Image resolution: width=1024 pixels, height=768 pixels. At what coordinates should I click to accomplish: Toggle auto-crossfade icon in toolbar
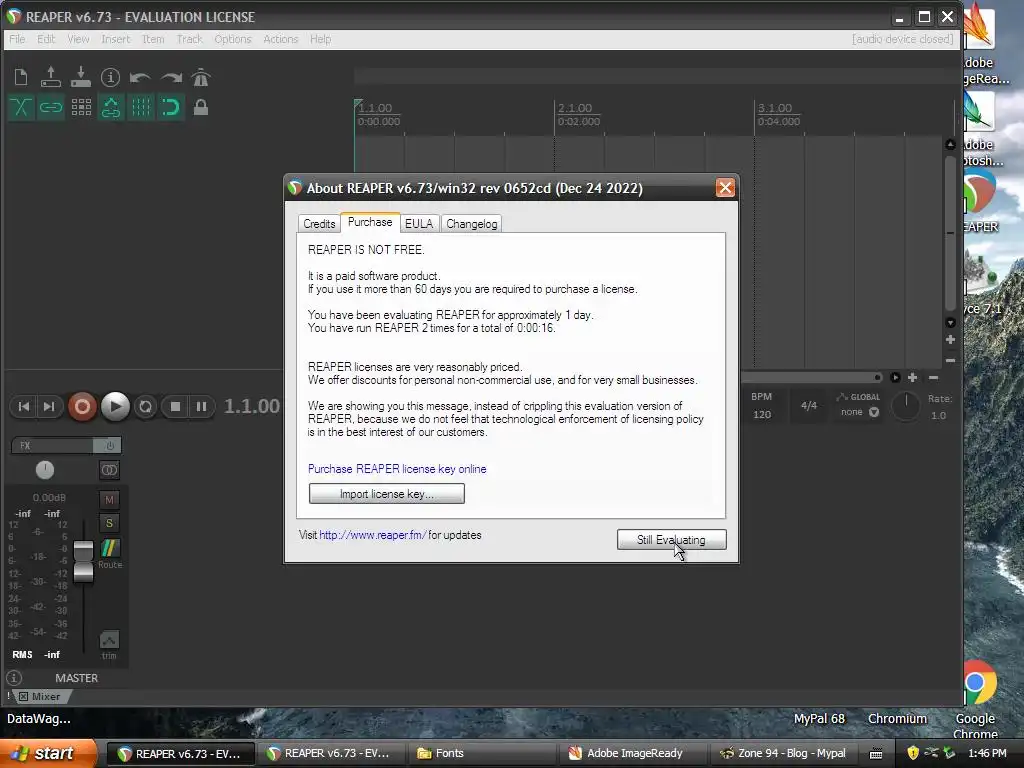pyautogui.click(x=21, y=107)
